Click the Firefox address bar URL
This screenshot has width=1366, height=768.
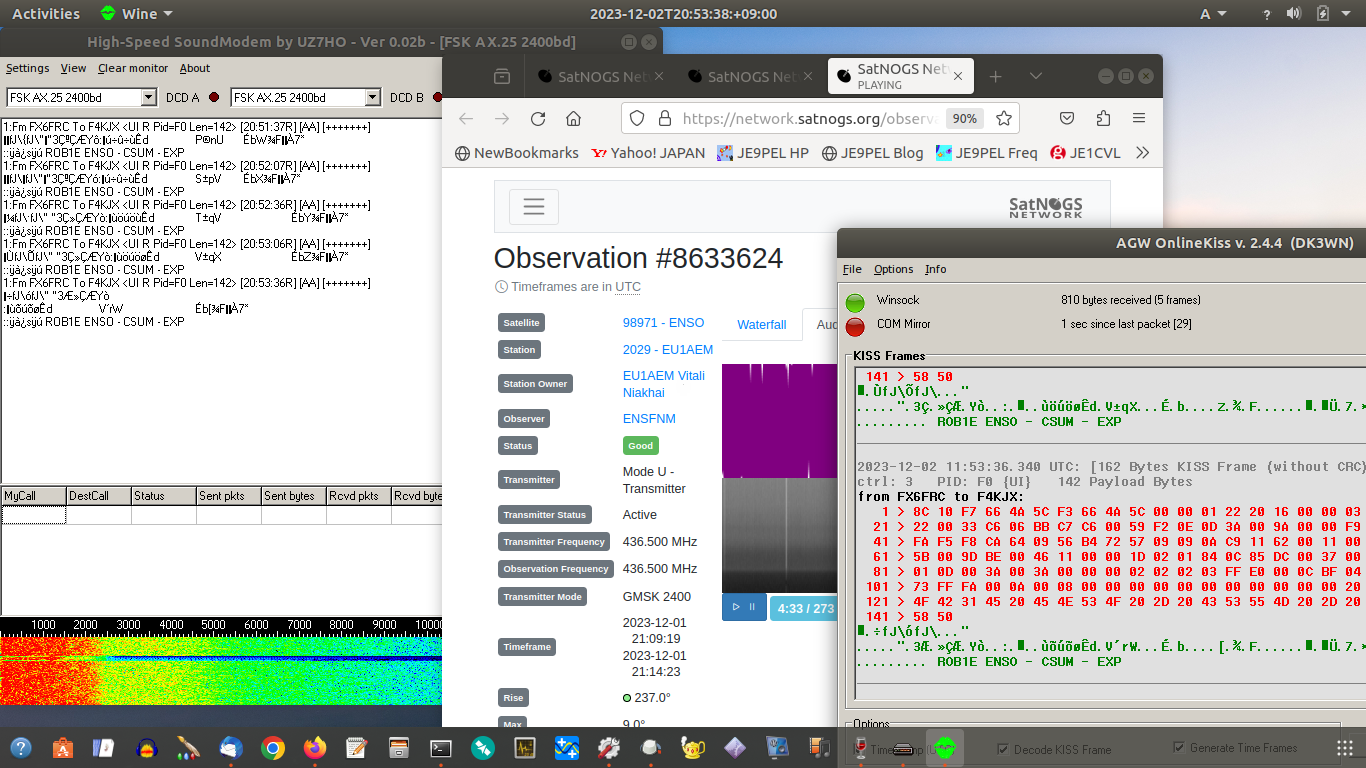tap(809, 118)
